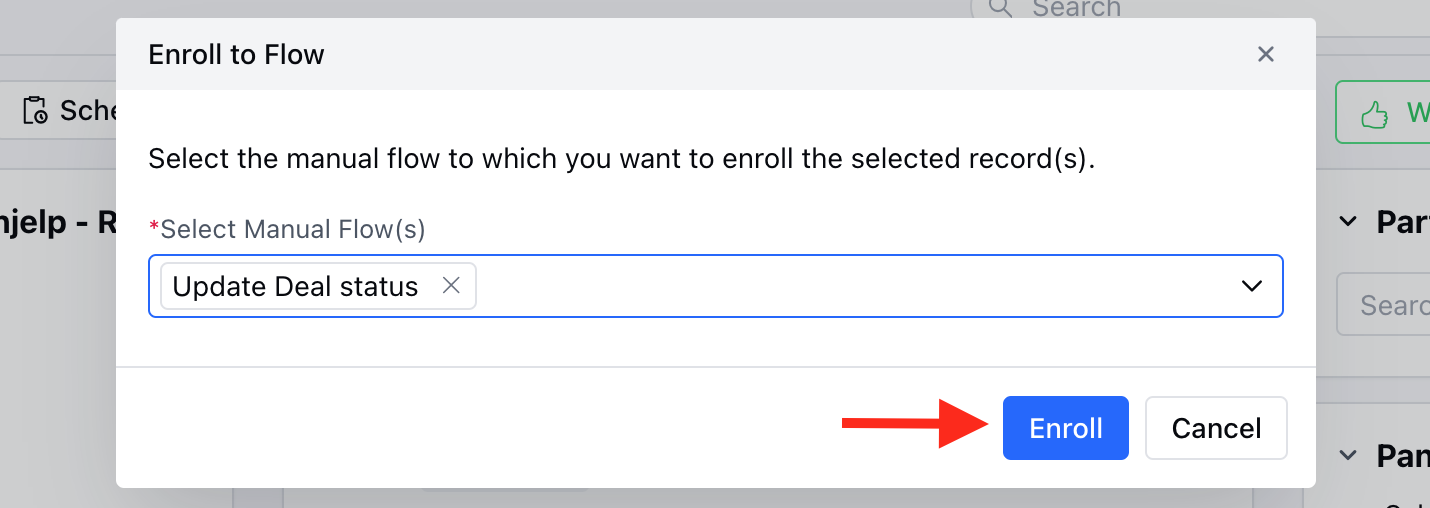This screenshot has width=1430, height=508.
Task: Focus the side panel search field
Action: 1384,304
